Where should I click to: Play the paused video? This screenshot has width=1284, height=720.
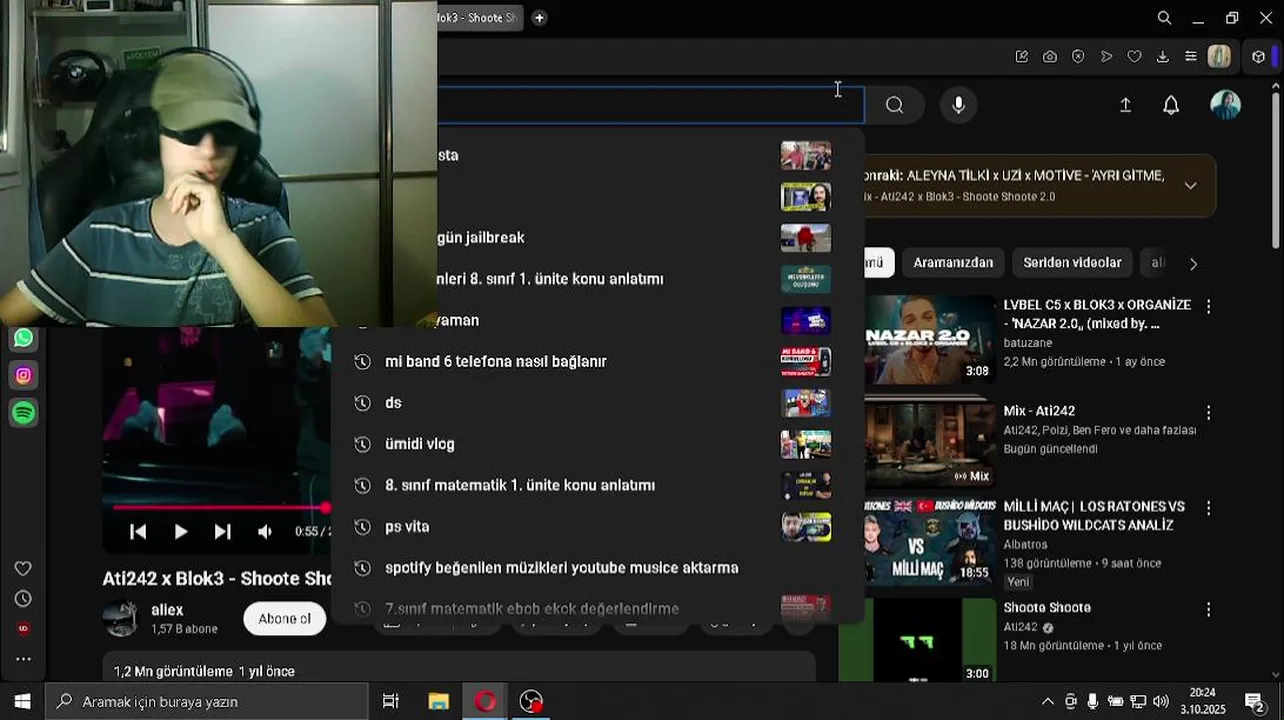pyautogui.click(x=180, y=532)
